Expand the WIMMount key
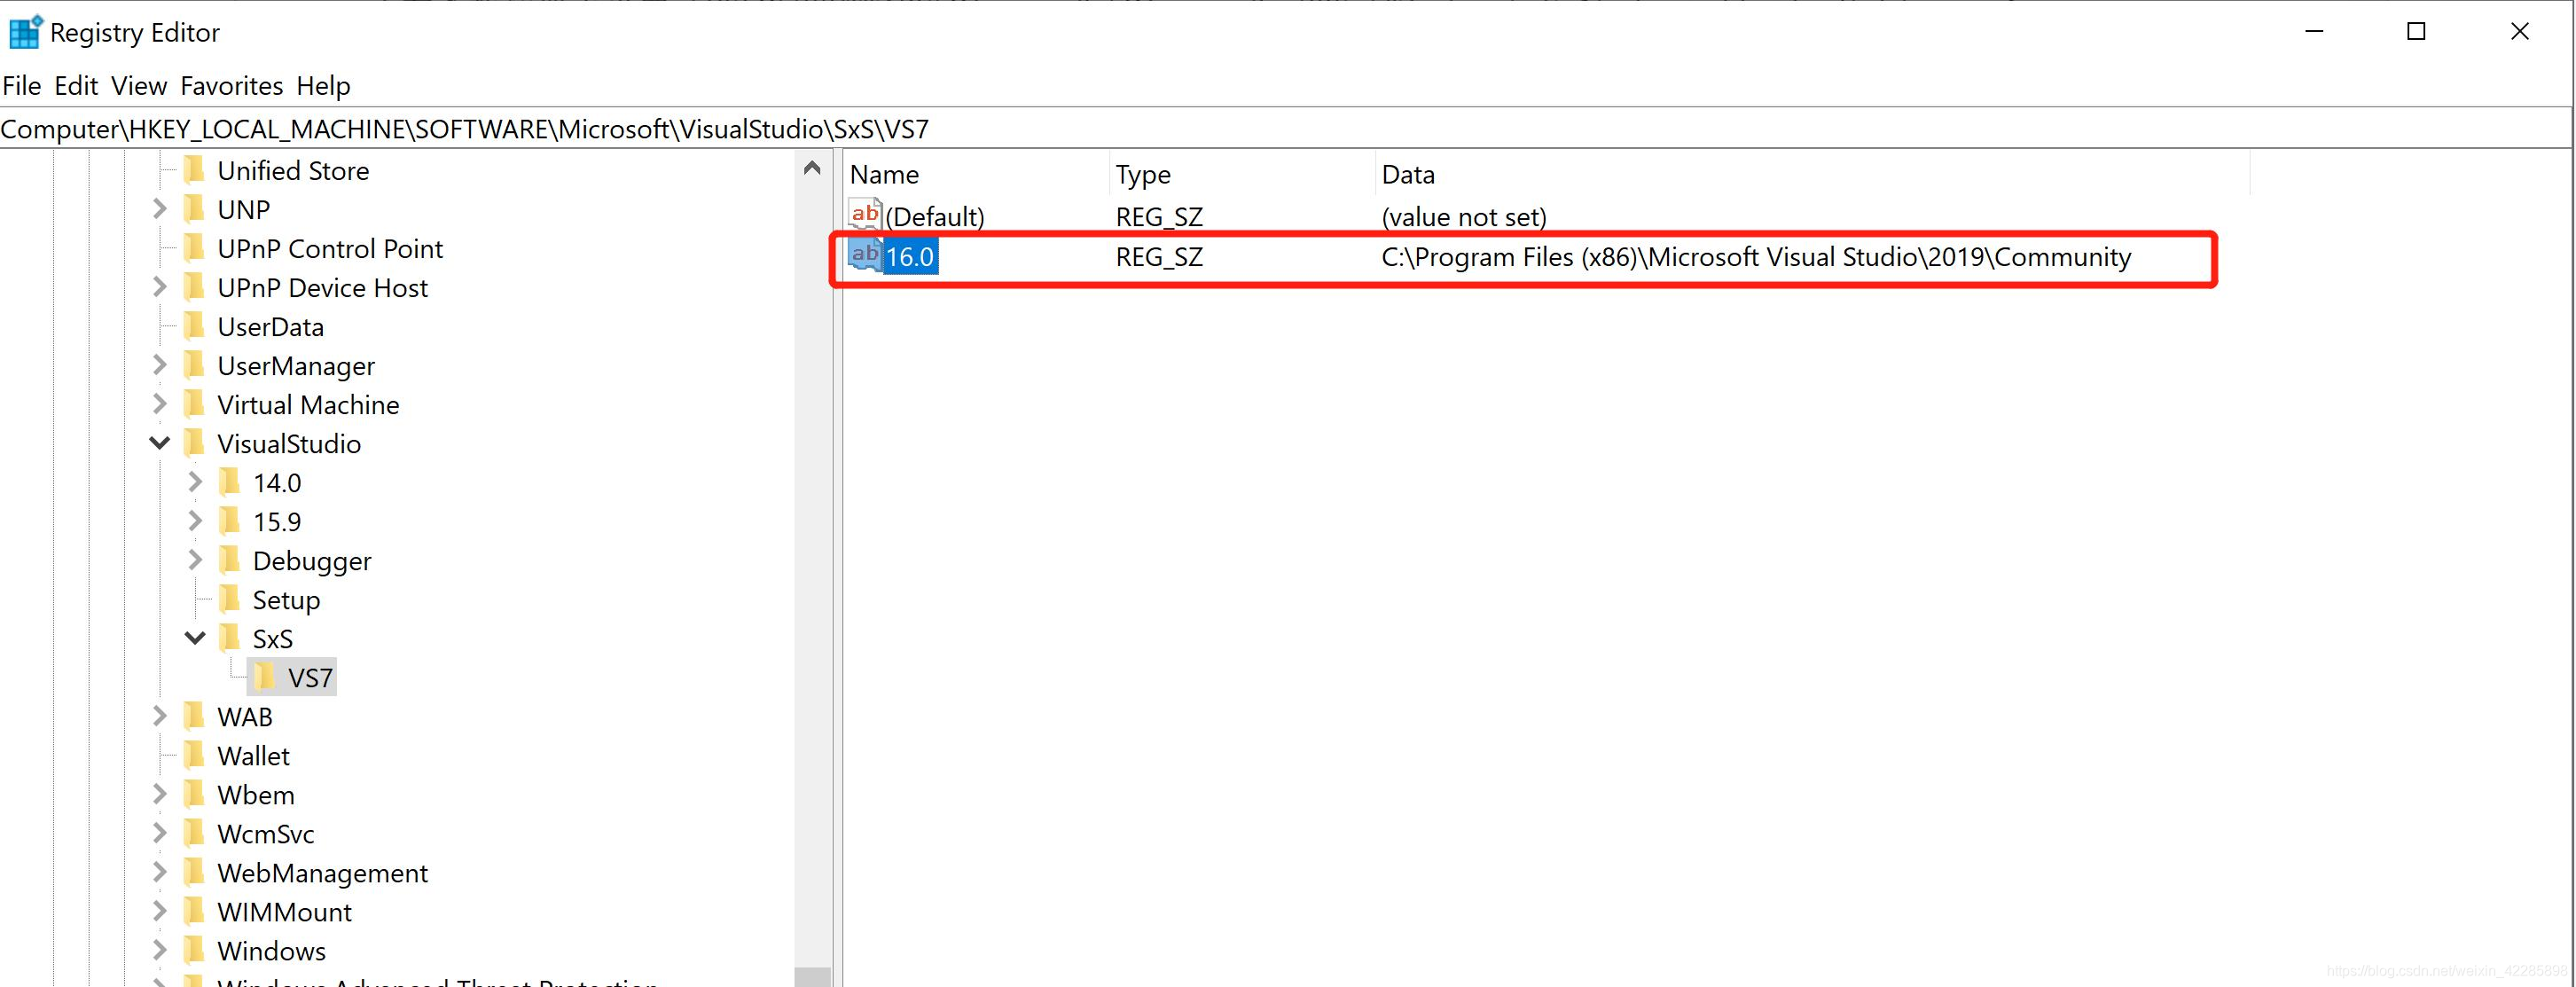Viewport: 2576px width, 987px height. (x=159, y=911)
